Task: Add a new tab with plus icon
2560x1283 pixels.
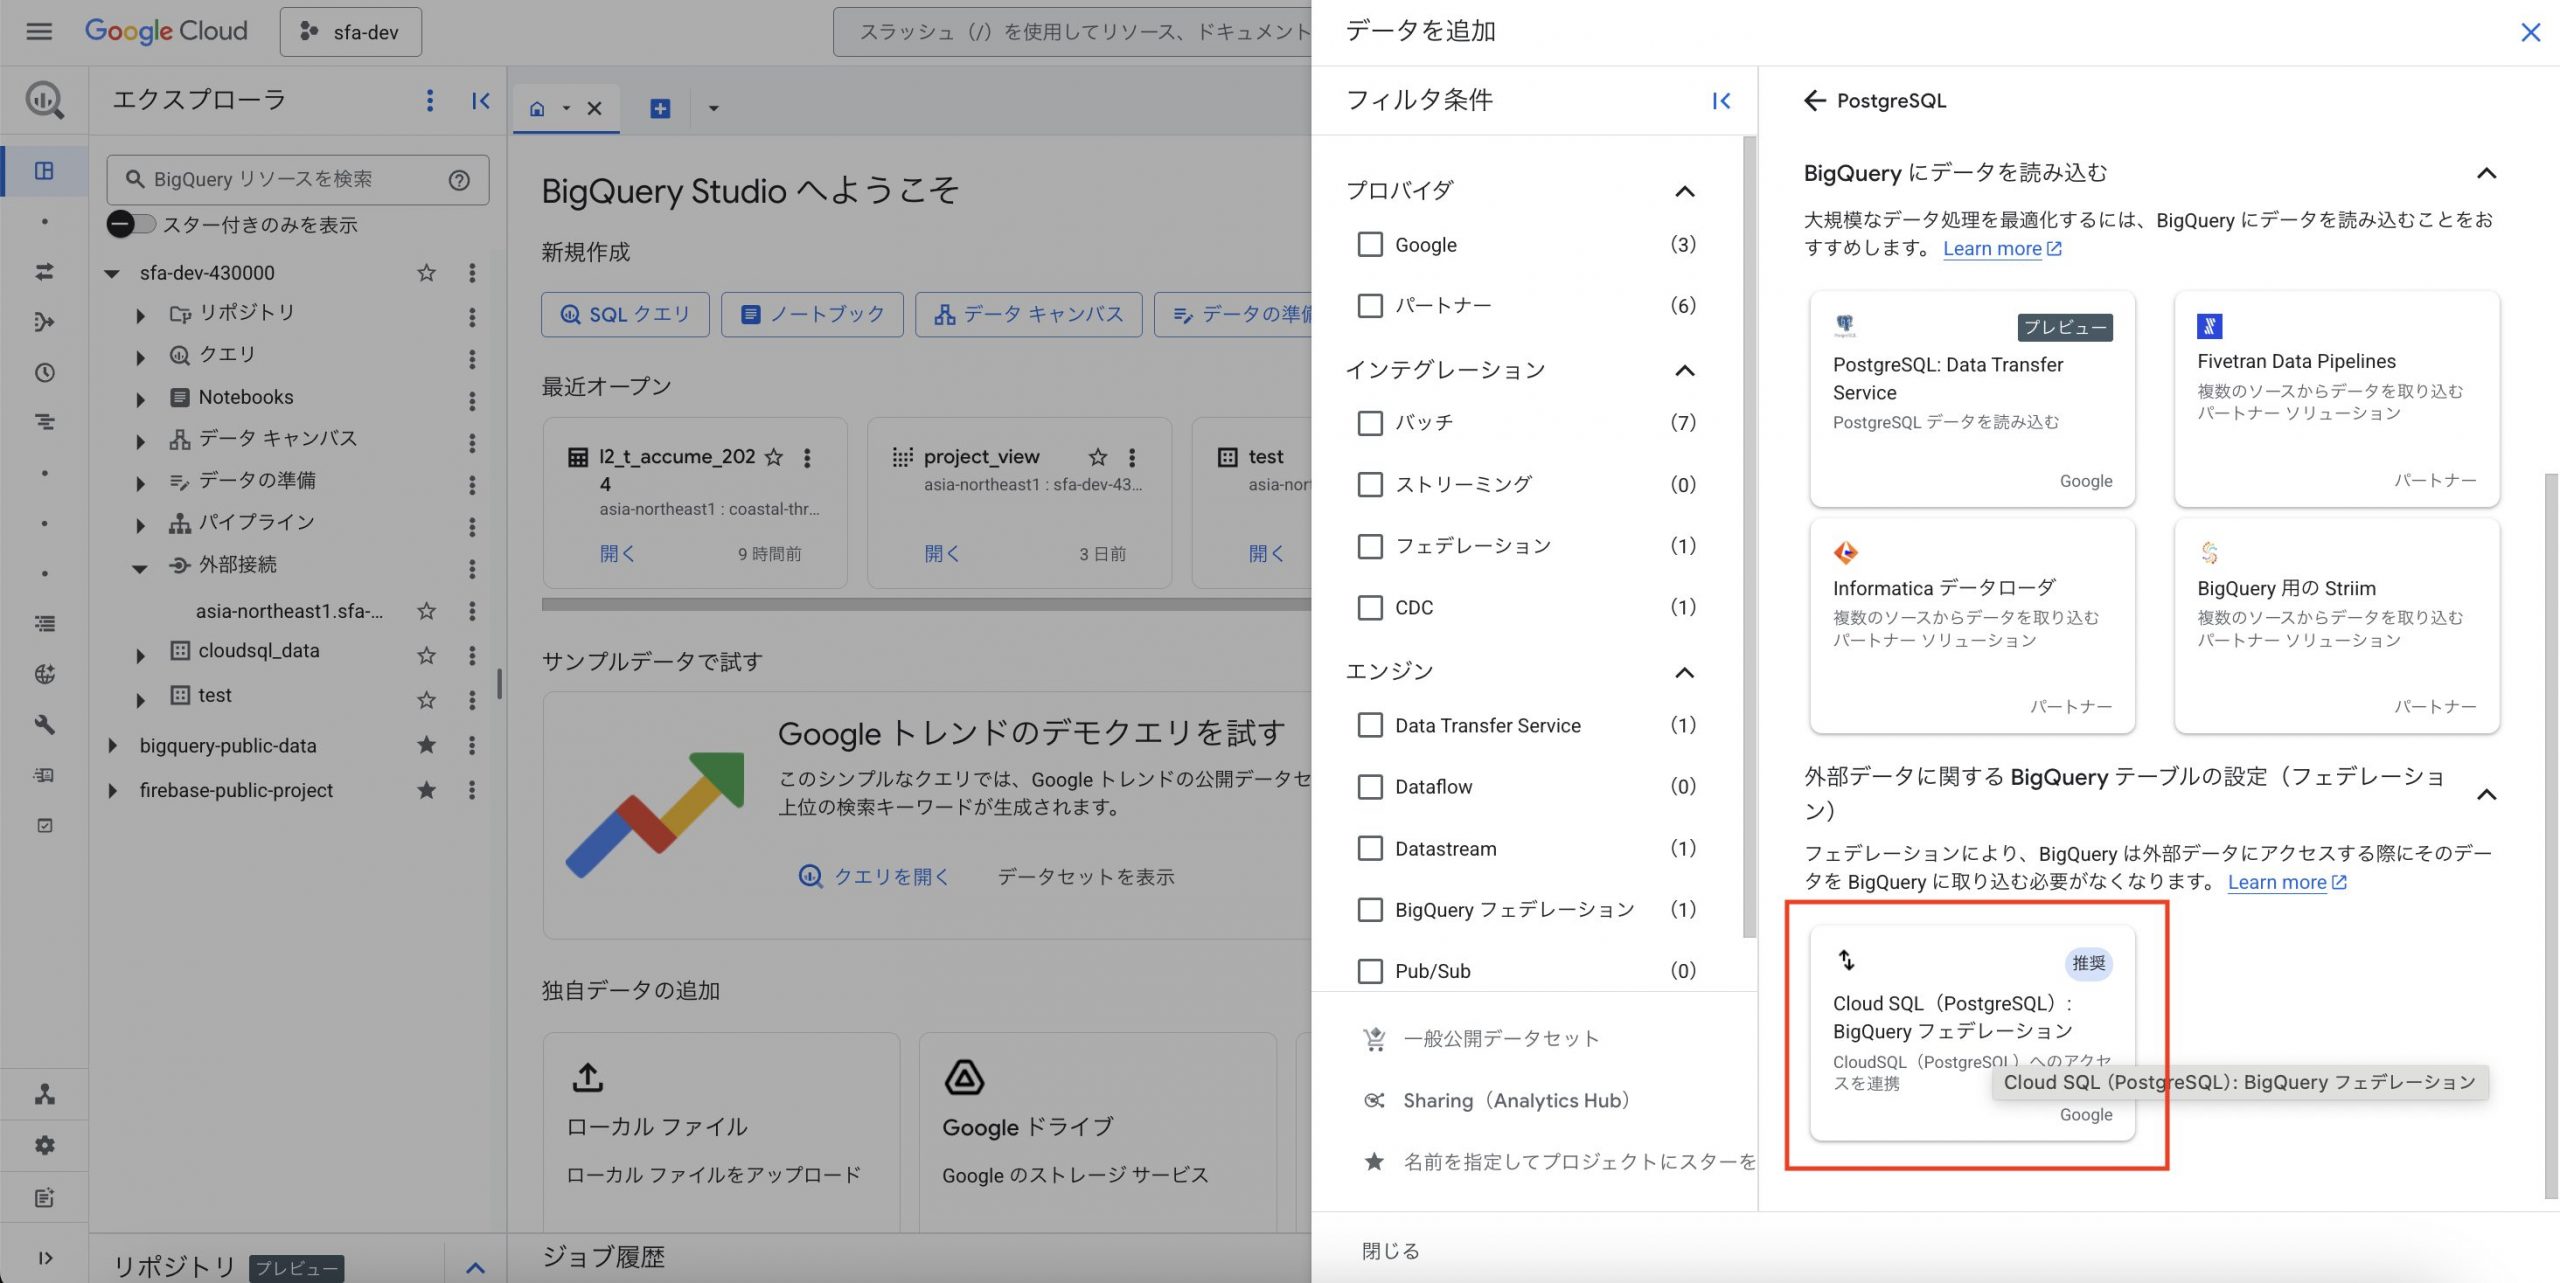Action: (x=660, y=108)
